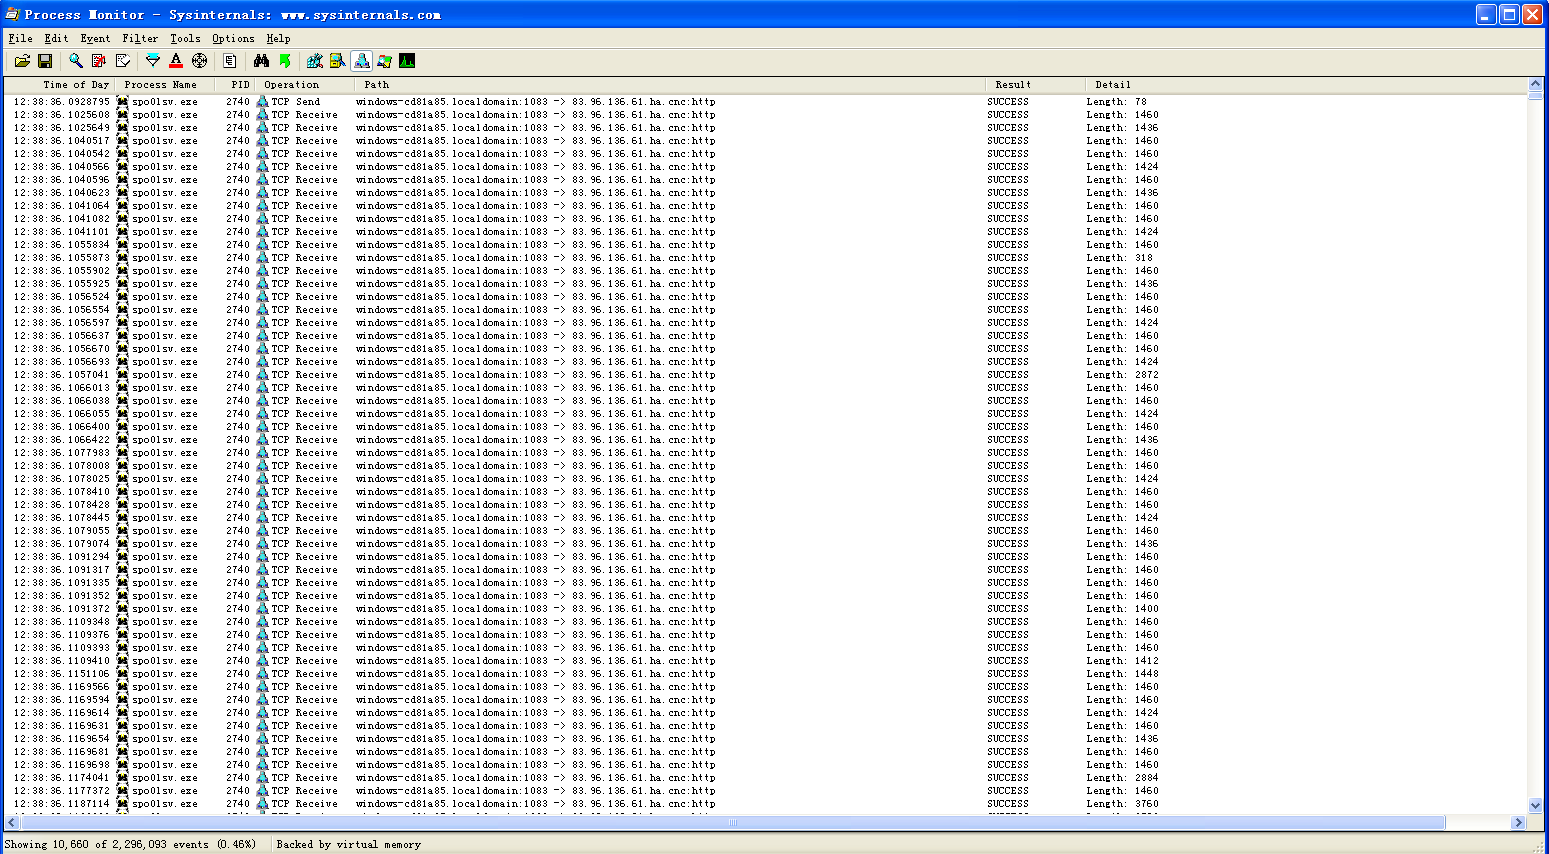Open the Filter dialog via the funnel icon
The image size is (1549, 854).
[x=153, y=61]
